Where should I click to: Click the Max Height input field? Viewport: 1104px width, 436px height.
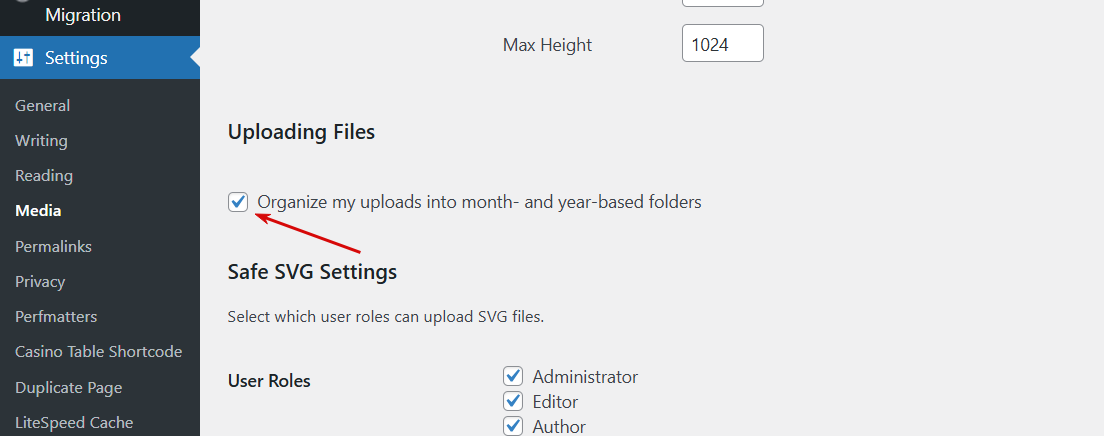click(722, 44)
